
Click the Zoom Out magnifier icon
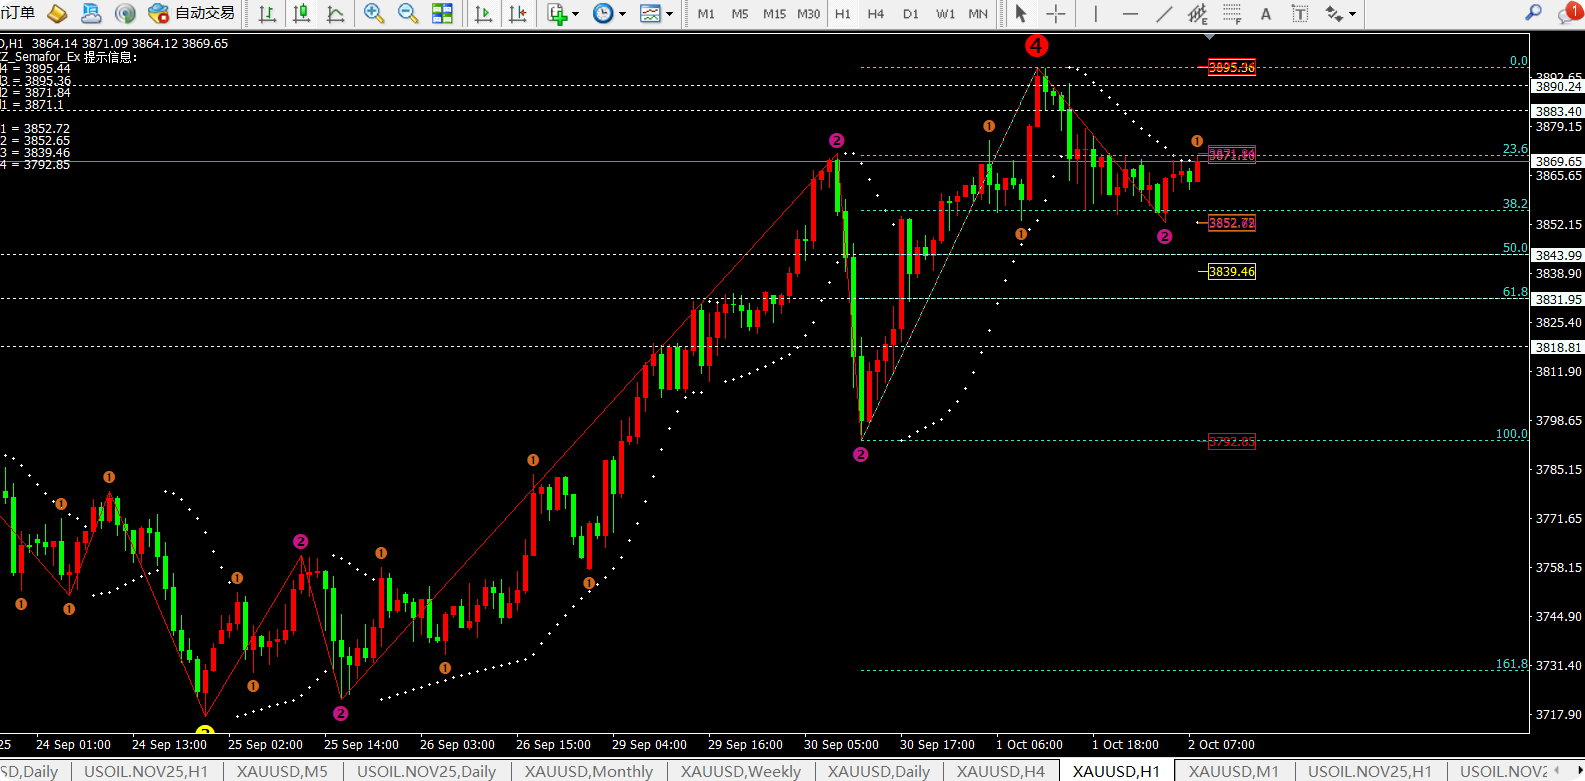tap(408, 14)
